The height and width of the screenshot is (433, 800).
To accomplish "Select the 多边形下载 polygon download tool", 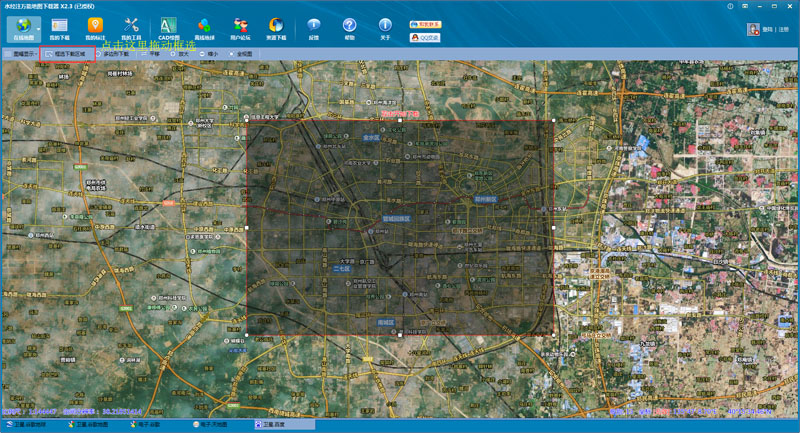I will [x=113, y=54].
